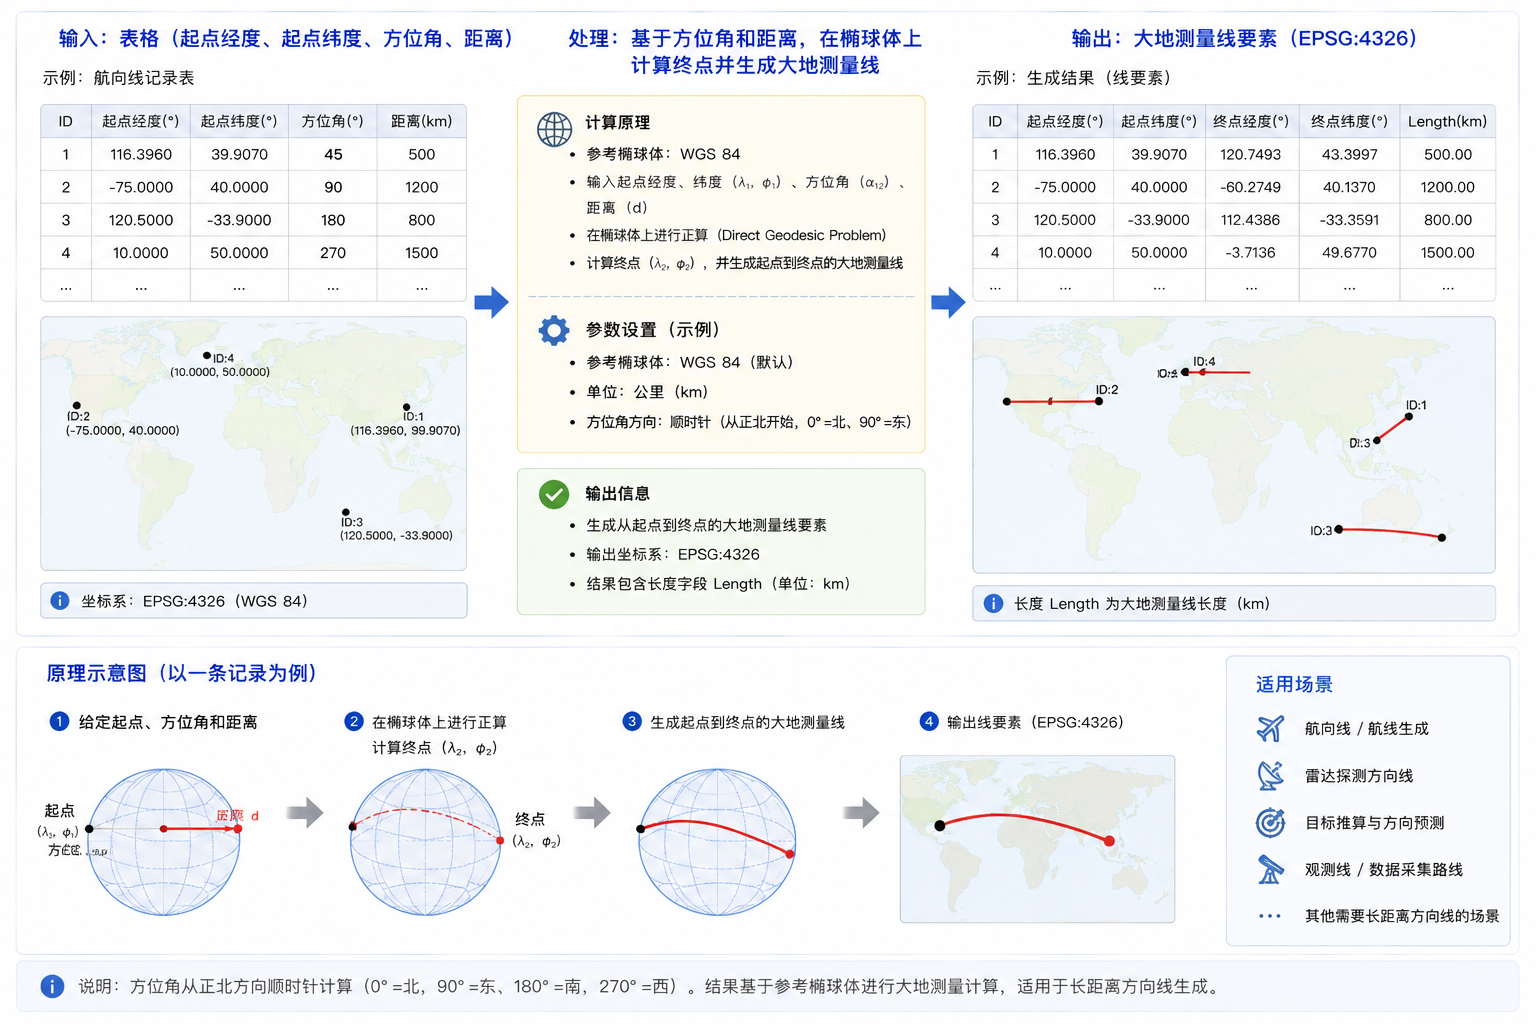Click the step 1 globe showing 起点 and distance d

tap(164, 841)
